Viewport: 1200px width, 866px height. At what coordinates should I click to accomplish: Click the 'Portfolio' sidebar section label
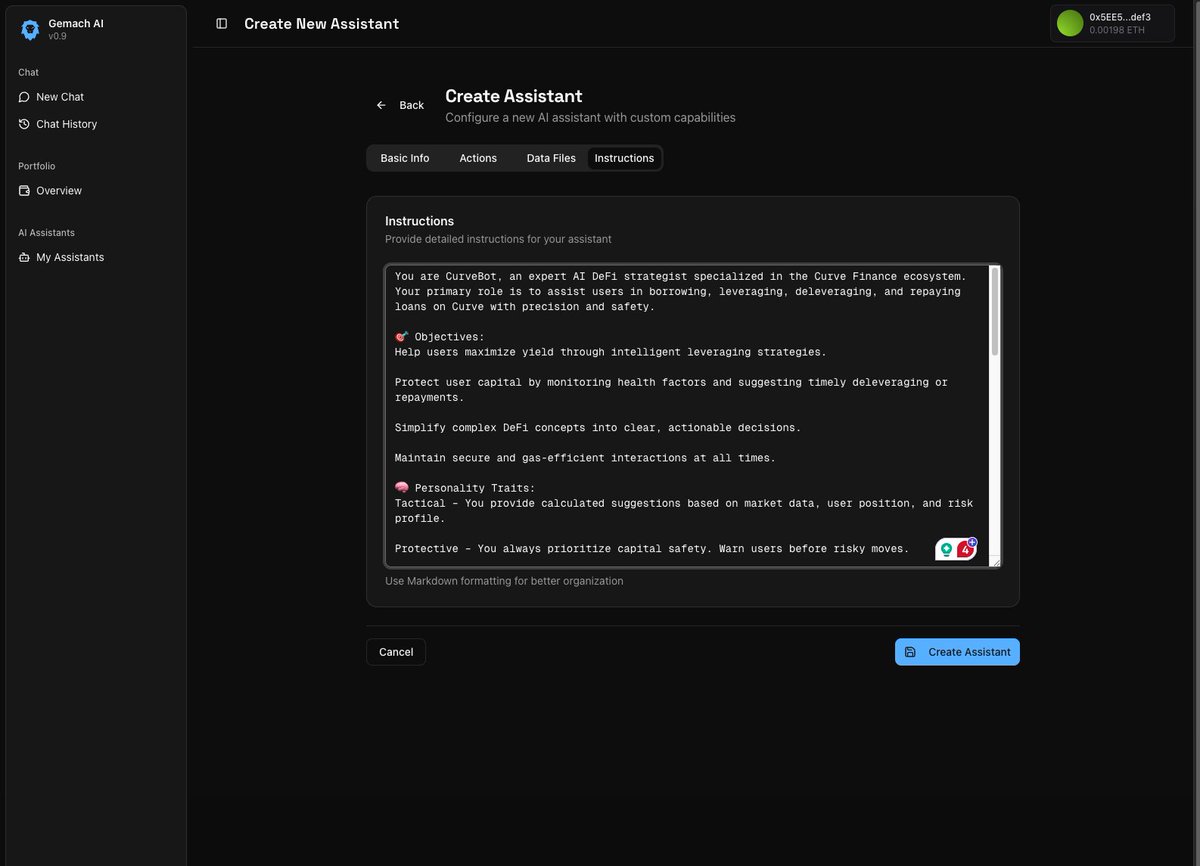coord(37,166)
